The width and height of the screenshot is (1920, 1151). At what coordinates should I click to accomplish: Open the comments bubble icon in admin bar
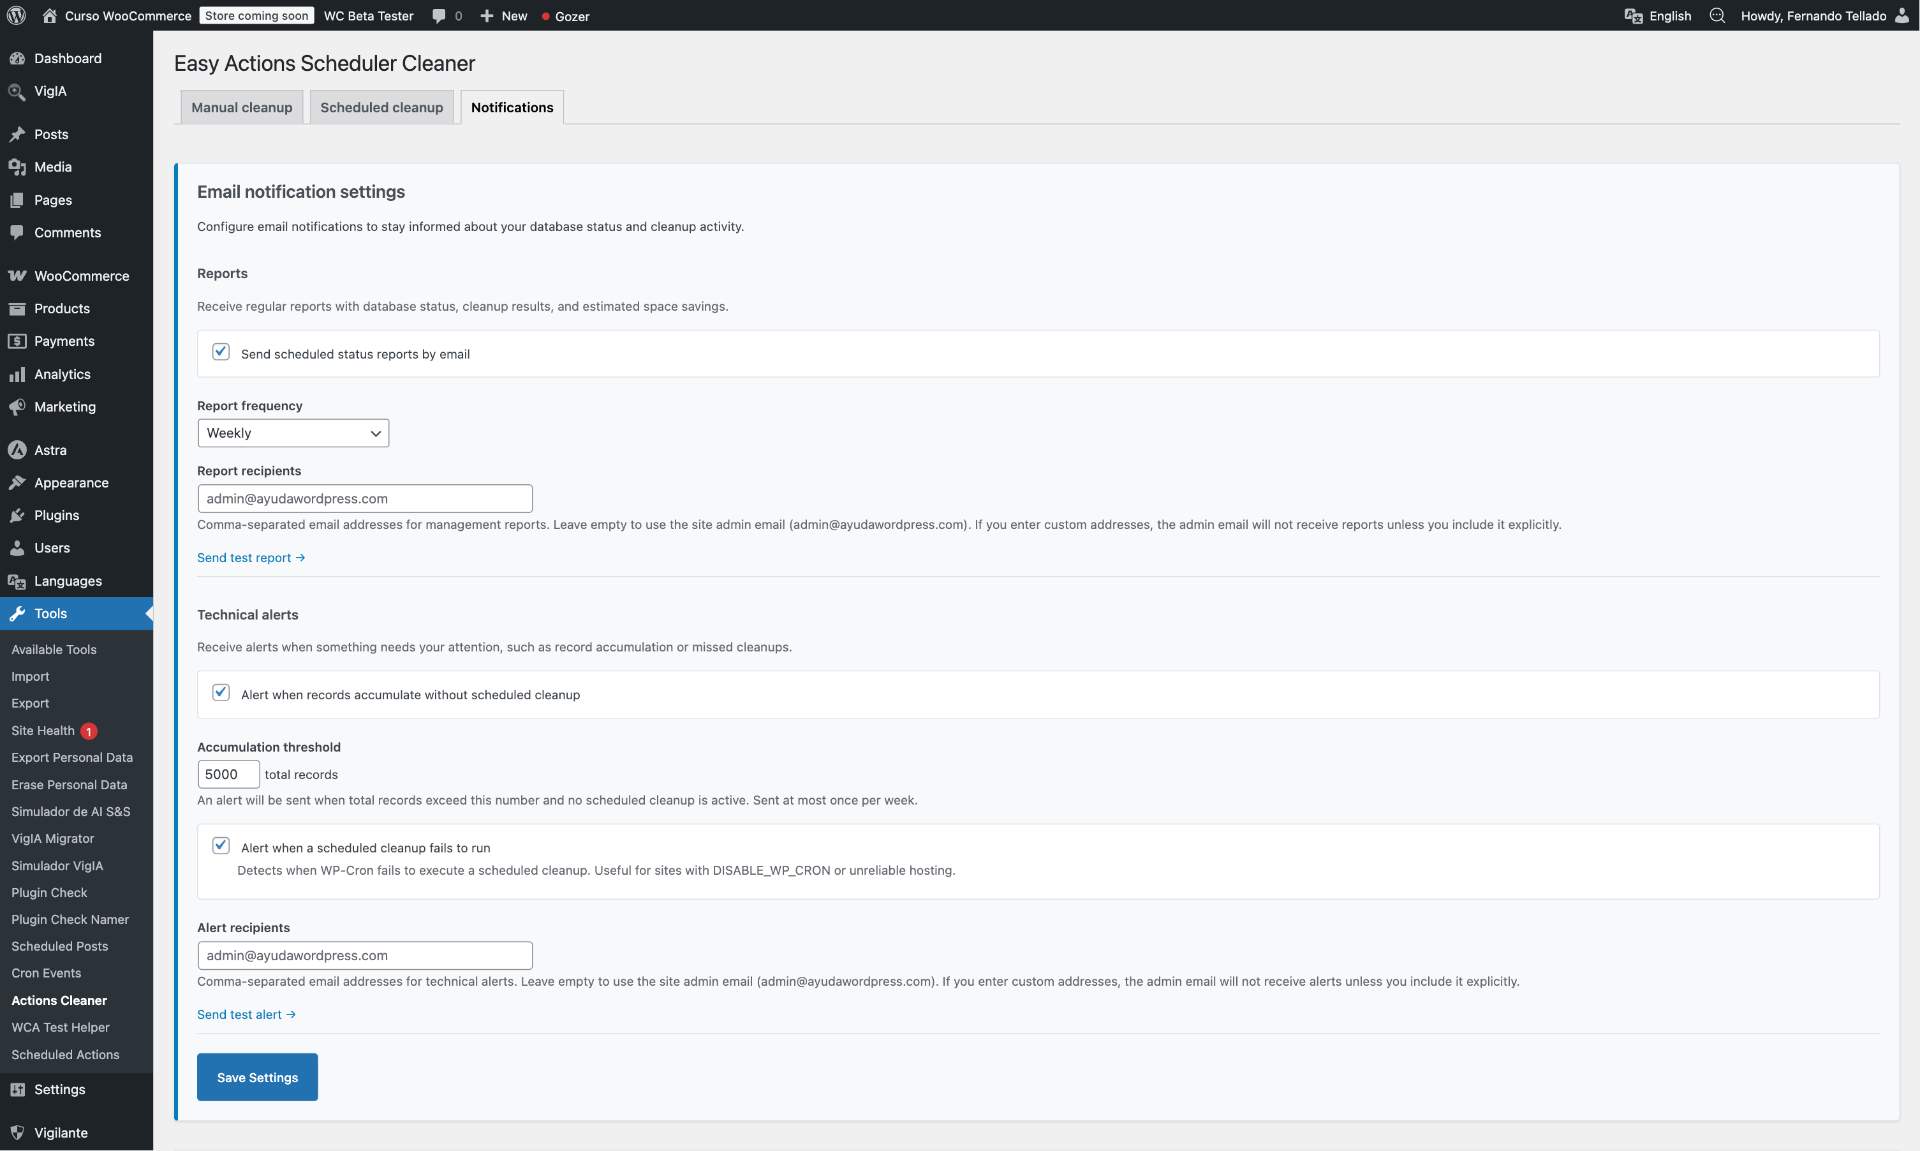[x=439, y=16]
